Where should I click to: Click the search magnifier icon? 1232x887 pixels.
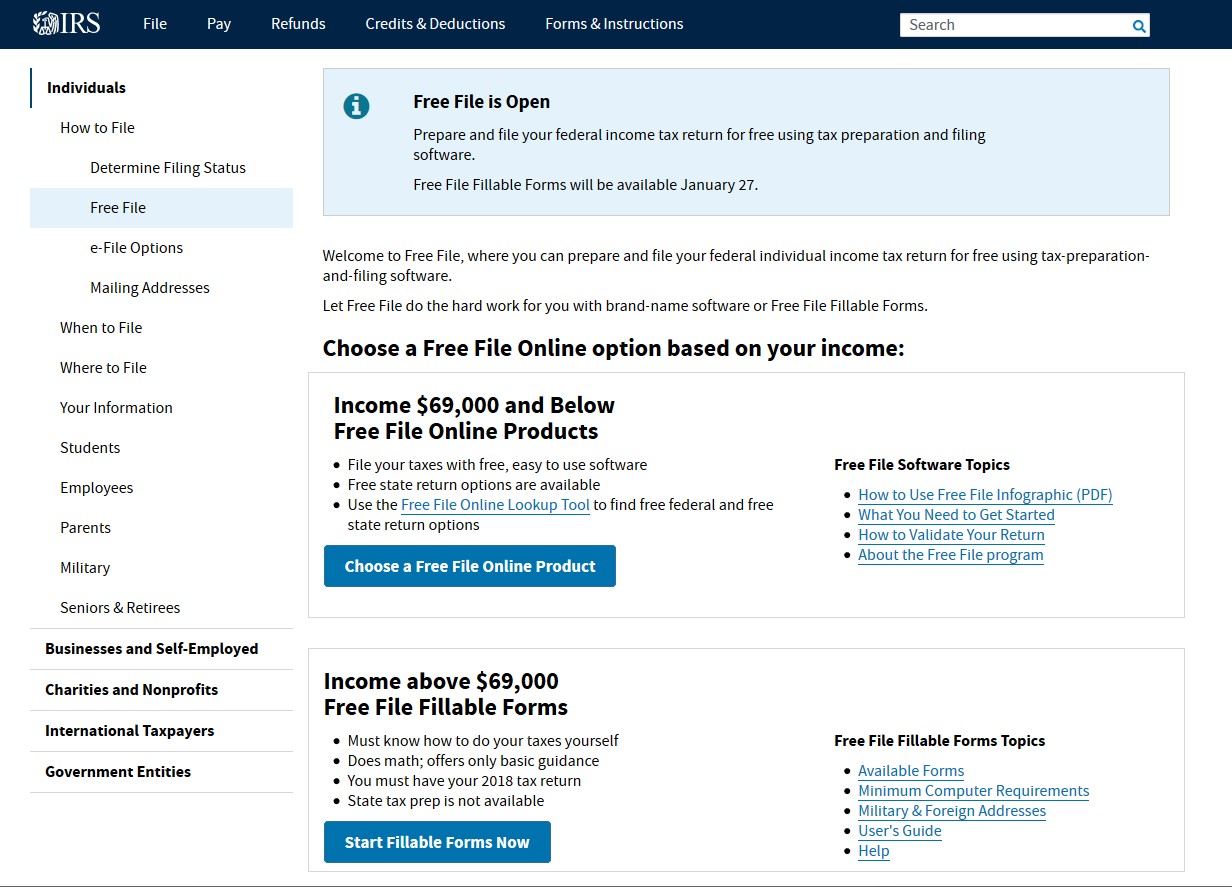(1139, 26)
